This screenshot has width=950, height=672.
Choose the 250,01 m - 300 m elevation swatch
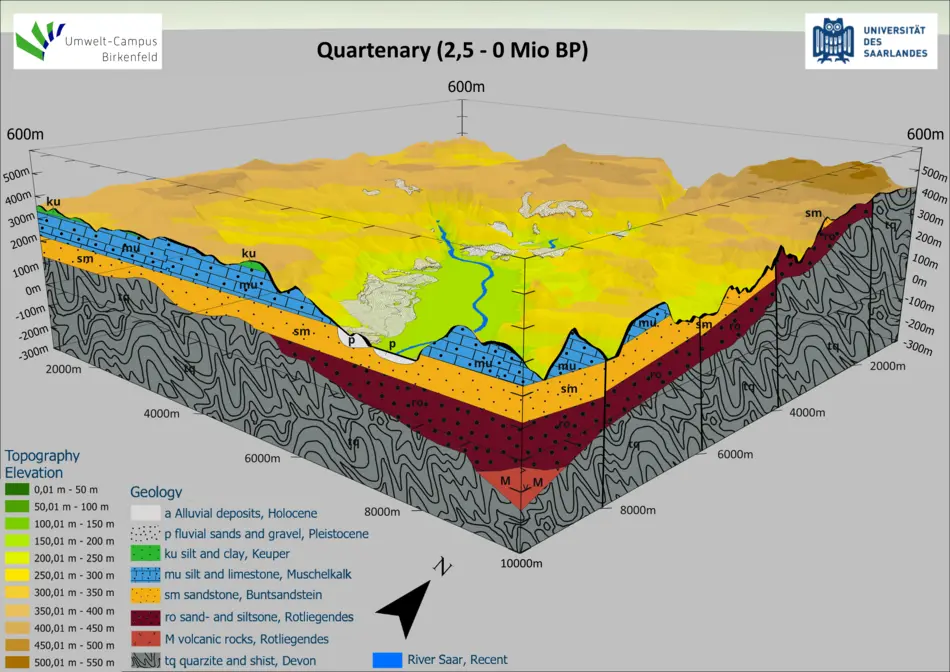pyautogui.click(x=18, y=575)
